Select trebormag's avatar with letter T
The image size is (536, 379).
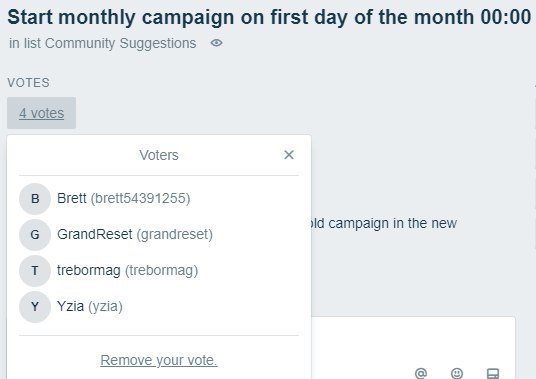click(35, 271)
